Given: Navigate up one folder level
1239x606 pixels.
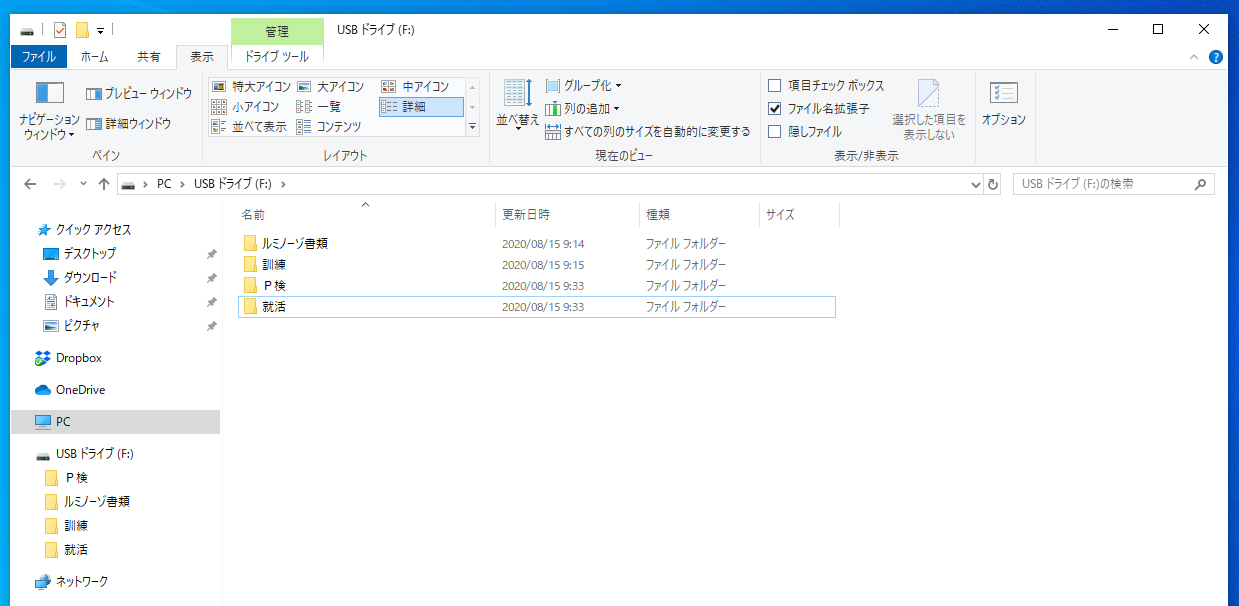Looking at the screenshot, I should point(104,184).
